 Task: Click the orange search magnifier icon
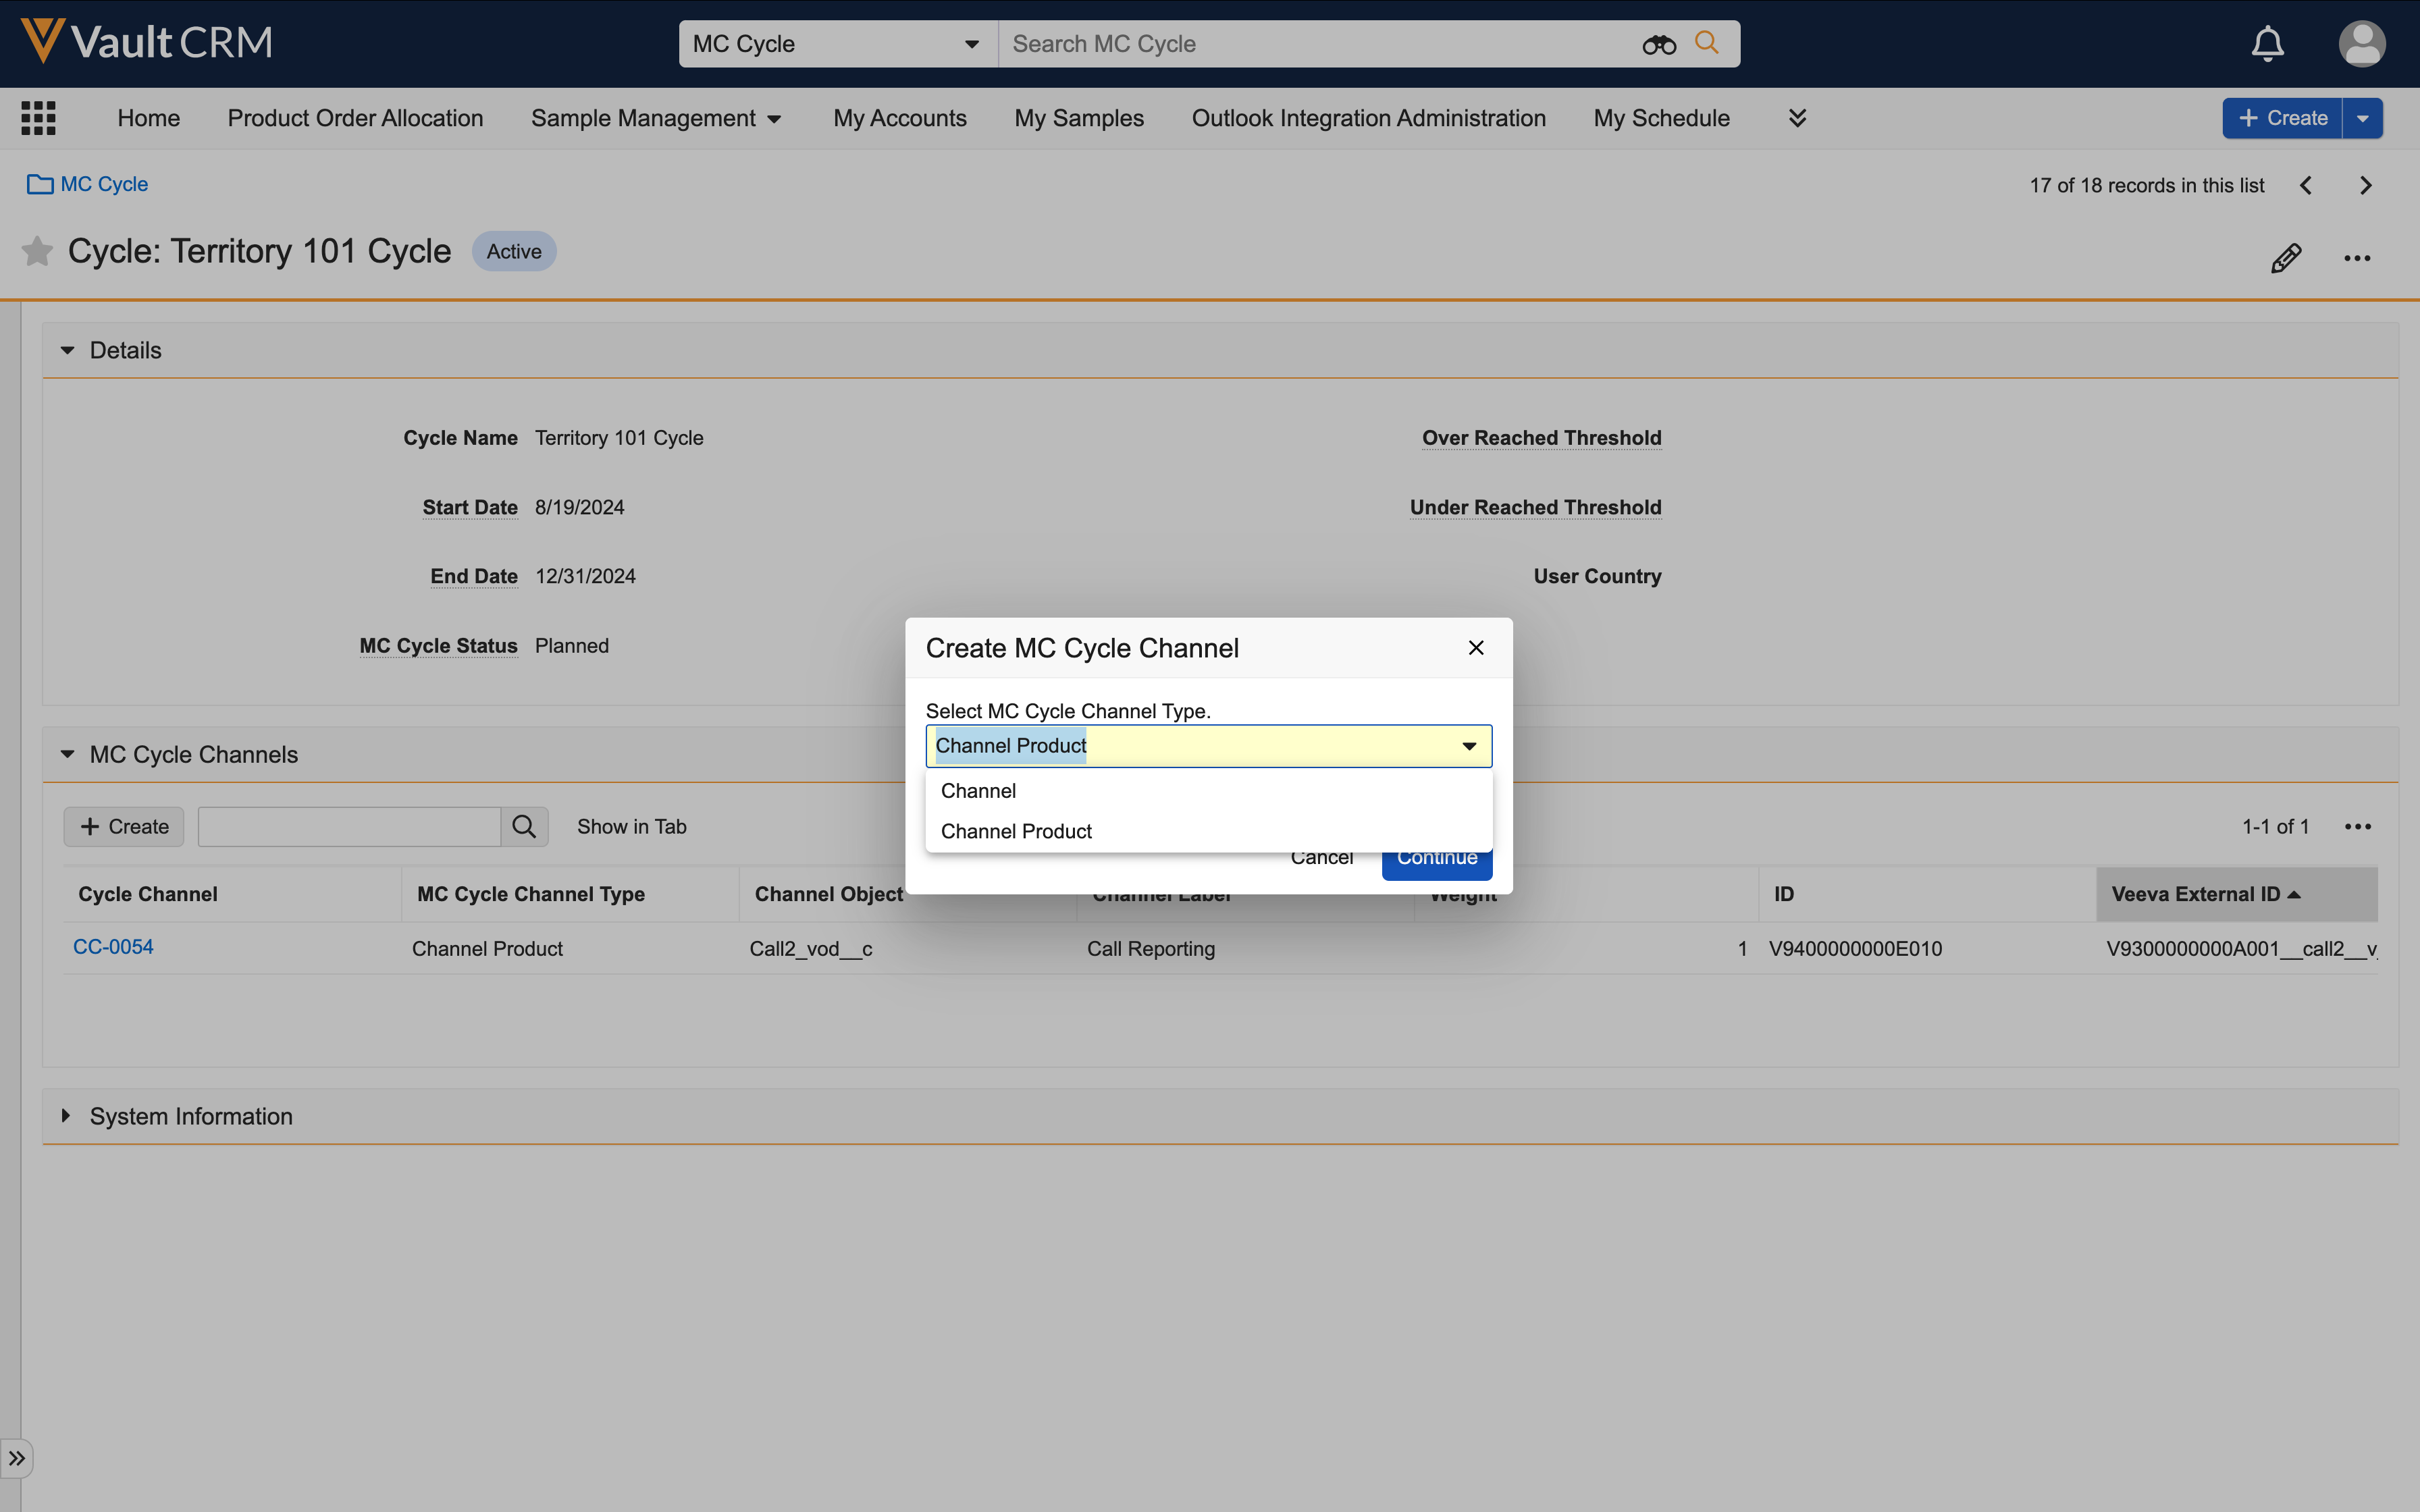(x=1707, y=43)
